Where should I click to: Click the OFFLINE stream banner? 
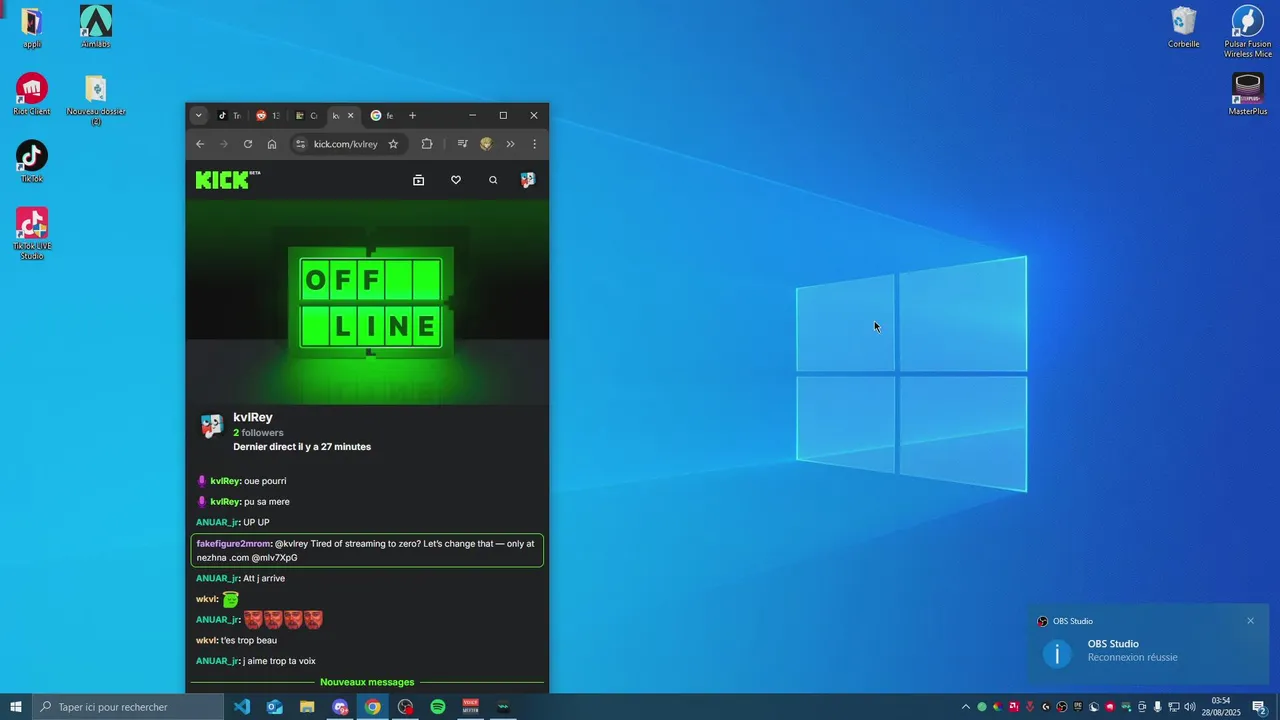[367, 302]
